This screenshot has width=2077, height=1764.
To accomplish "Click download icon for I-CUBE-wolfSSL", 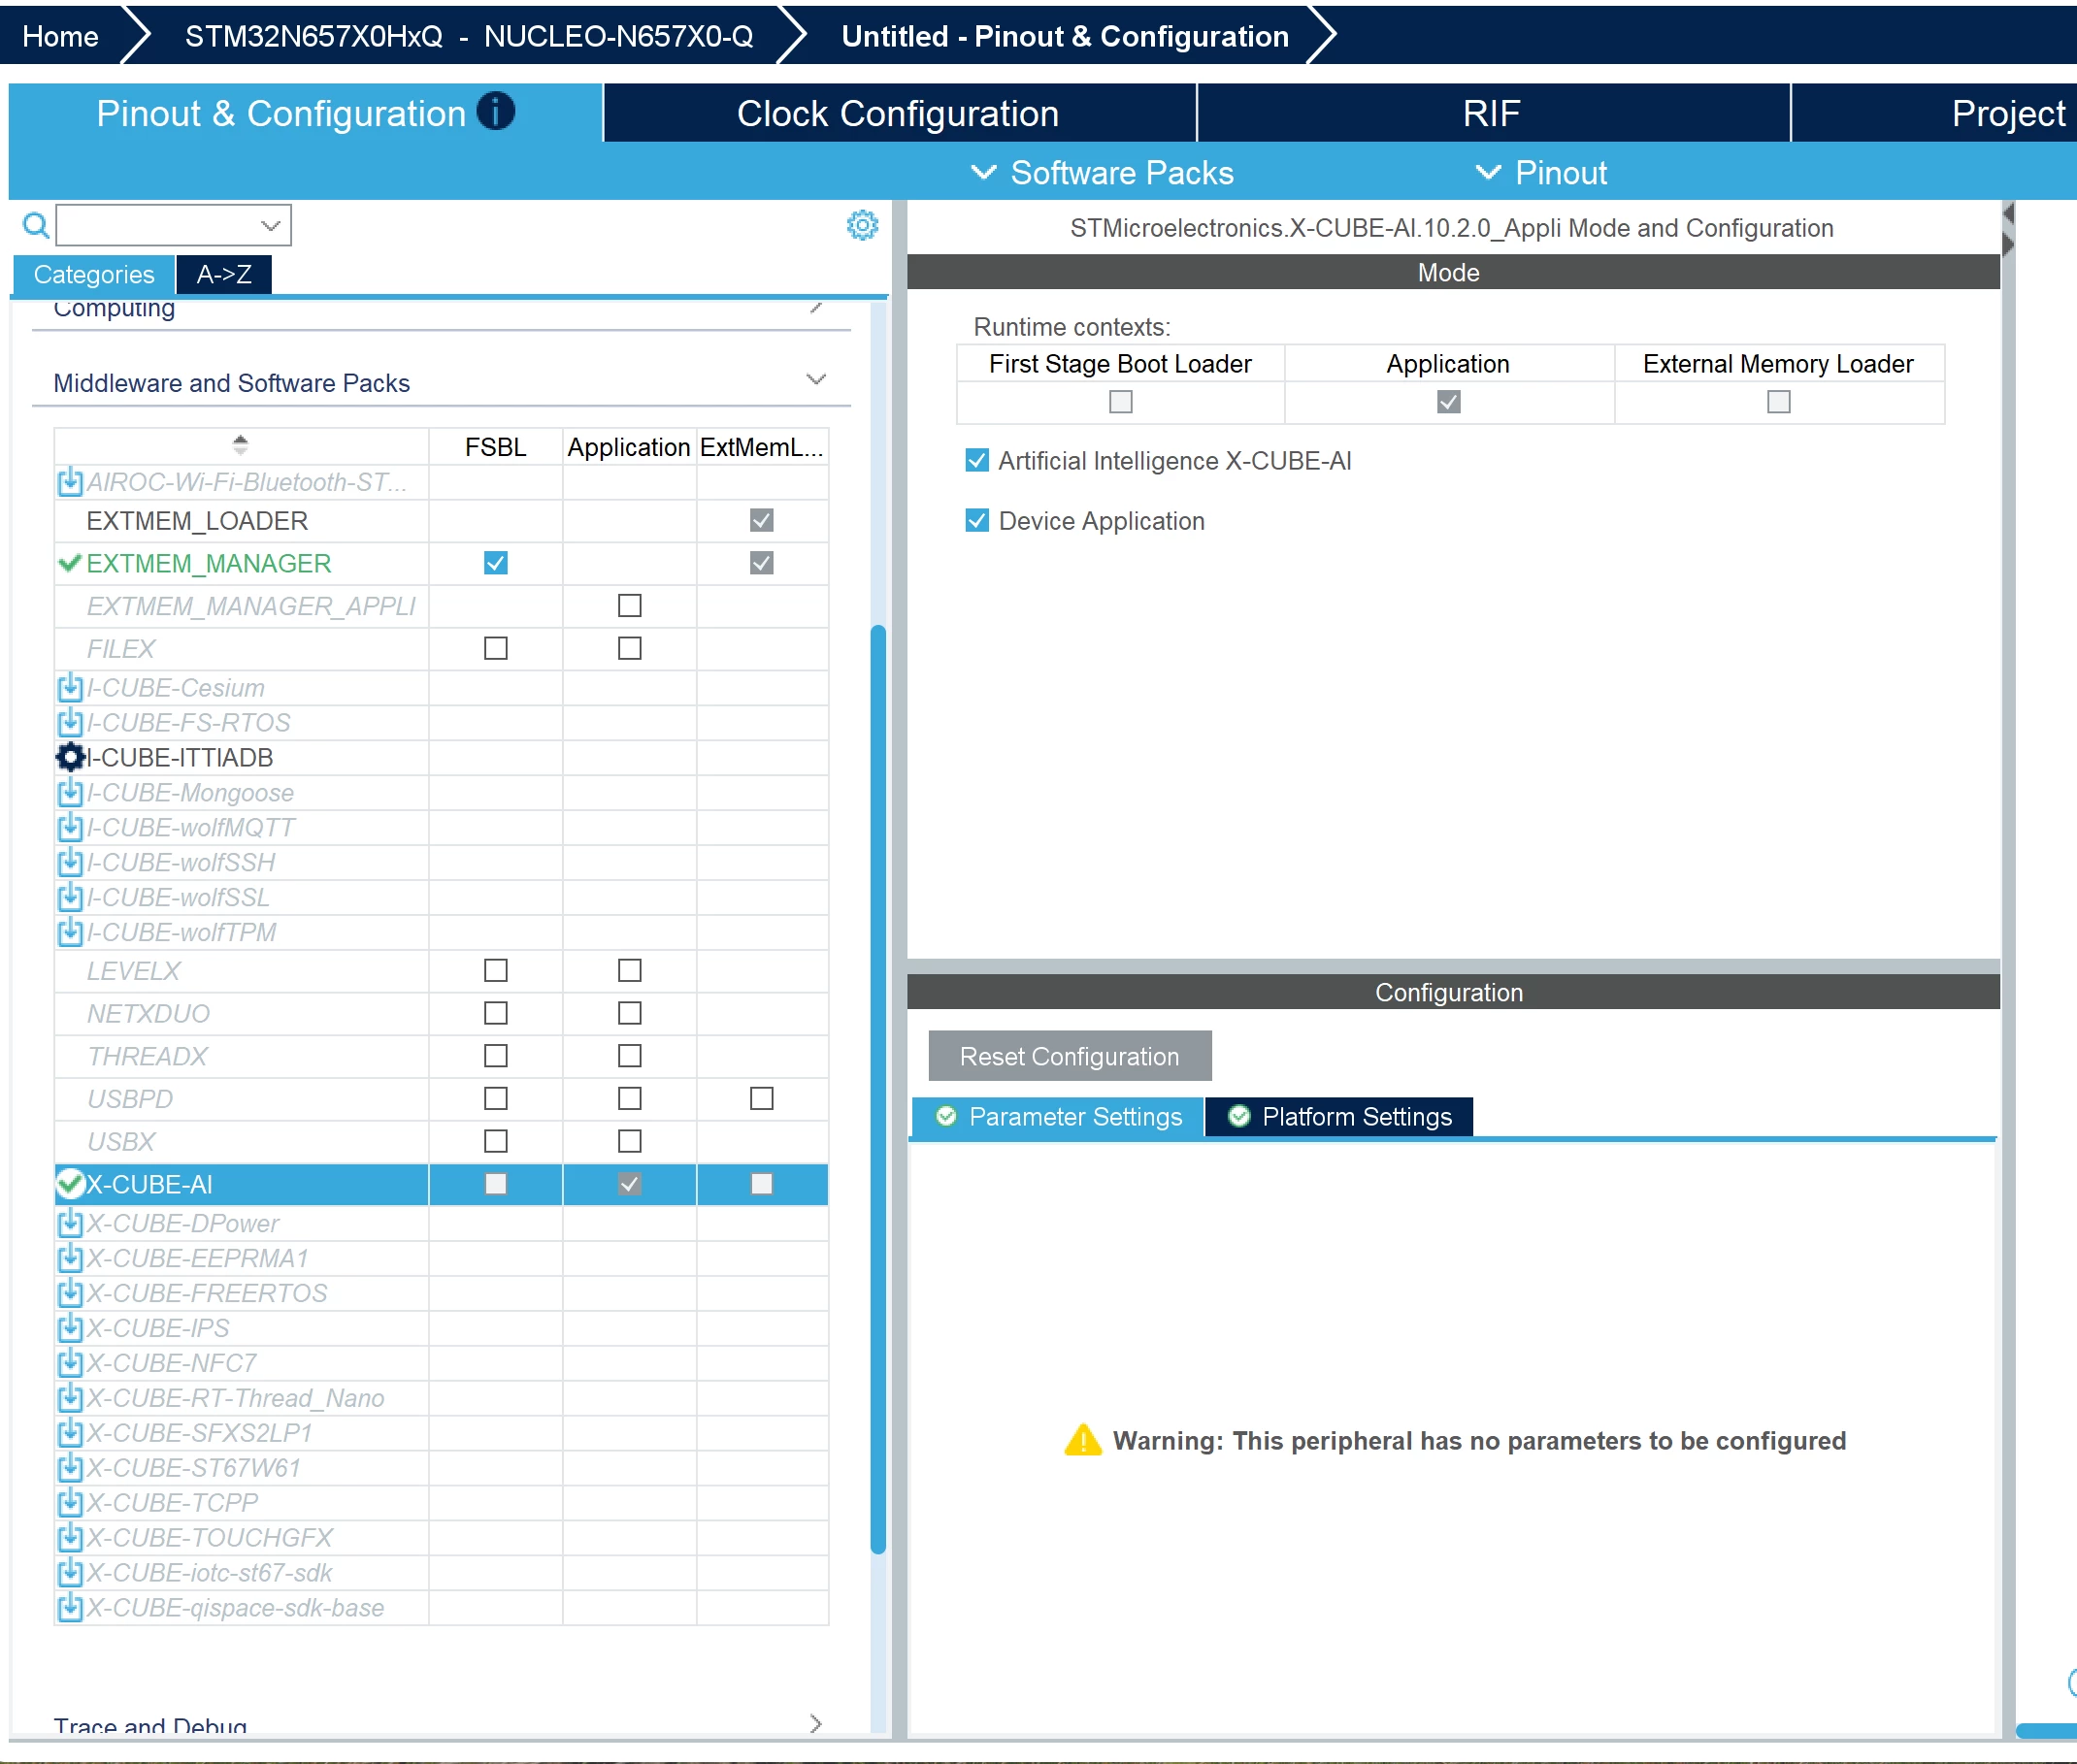I will point(70,897).
